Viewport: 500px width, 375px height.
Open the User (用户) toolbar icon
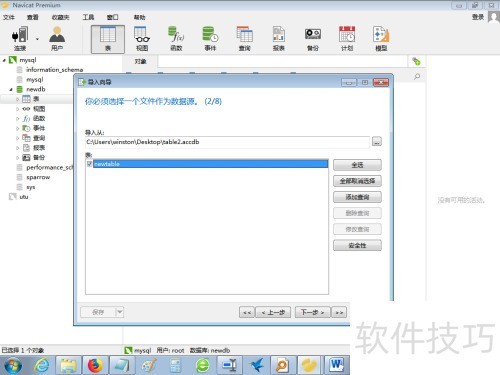pyautogui.click(x=57, y=38)
